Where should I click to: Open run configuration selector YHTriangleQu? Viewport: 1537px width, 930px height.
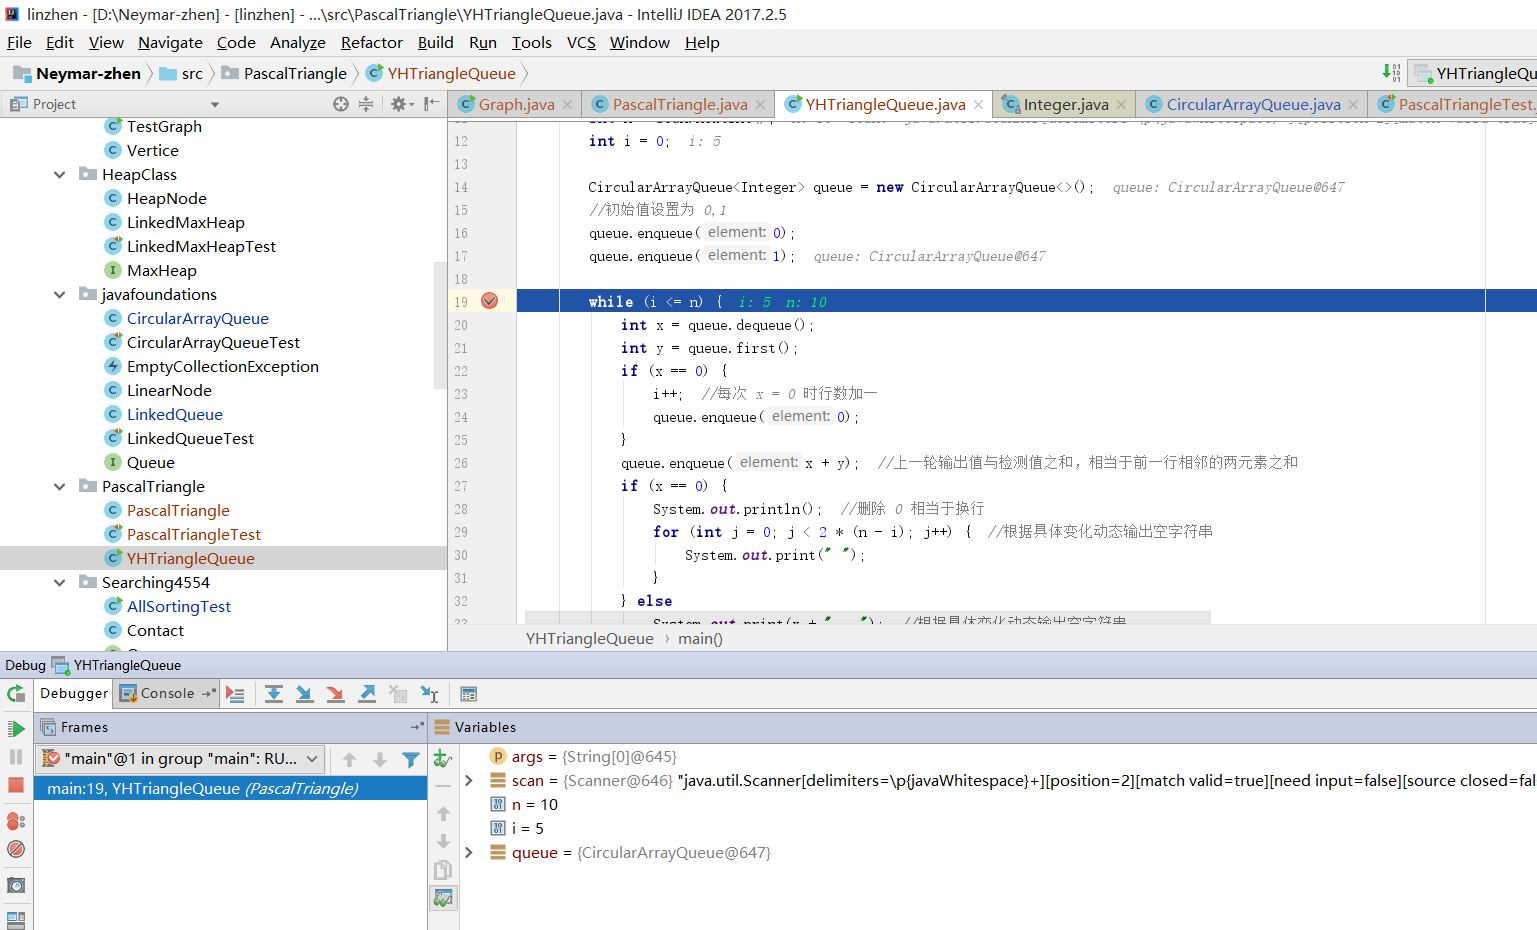coord(1475,73)
